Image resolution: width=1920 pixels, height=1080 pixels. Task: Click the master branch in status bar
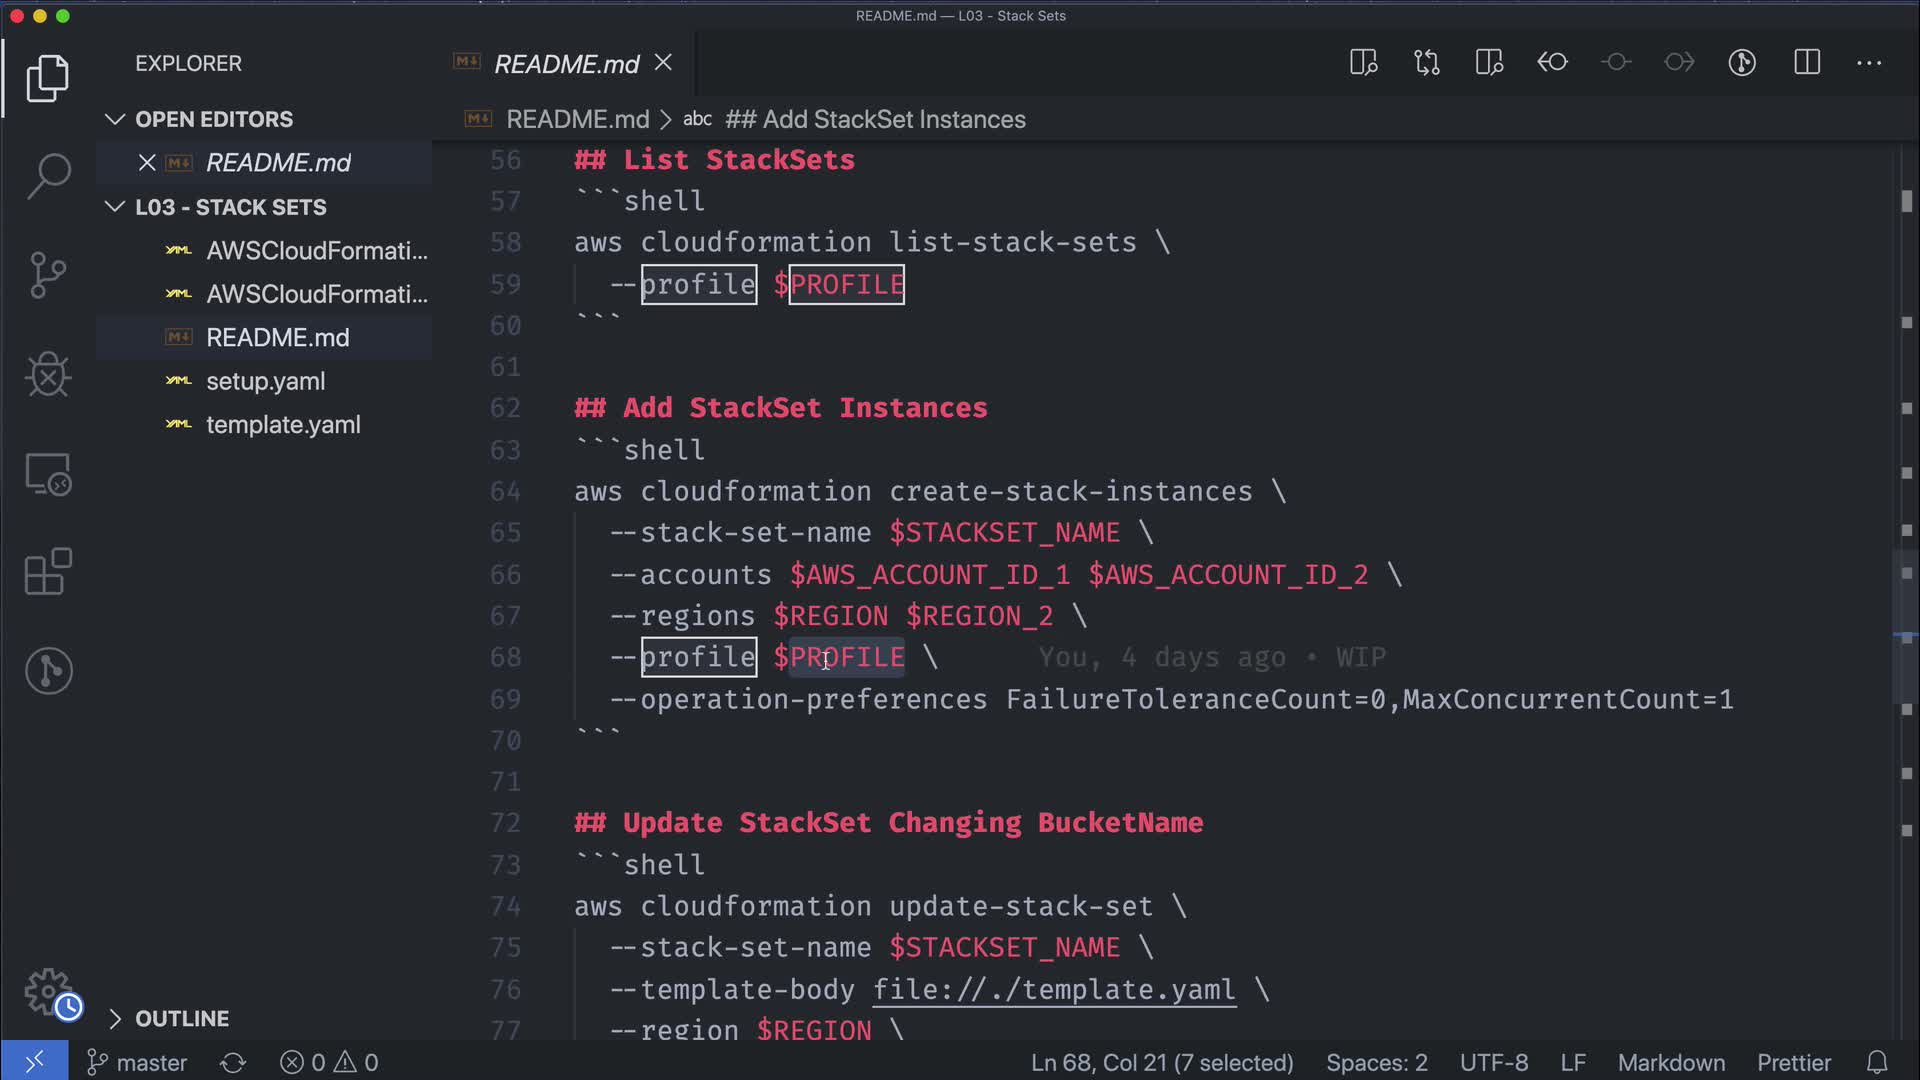tap(138, 1062)
